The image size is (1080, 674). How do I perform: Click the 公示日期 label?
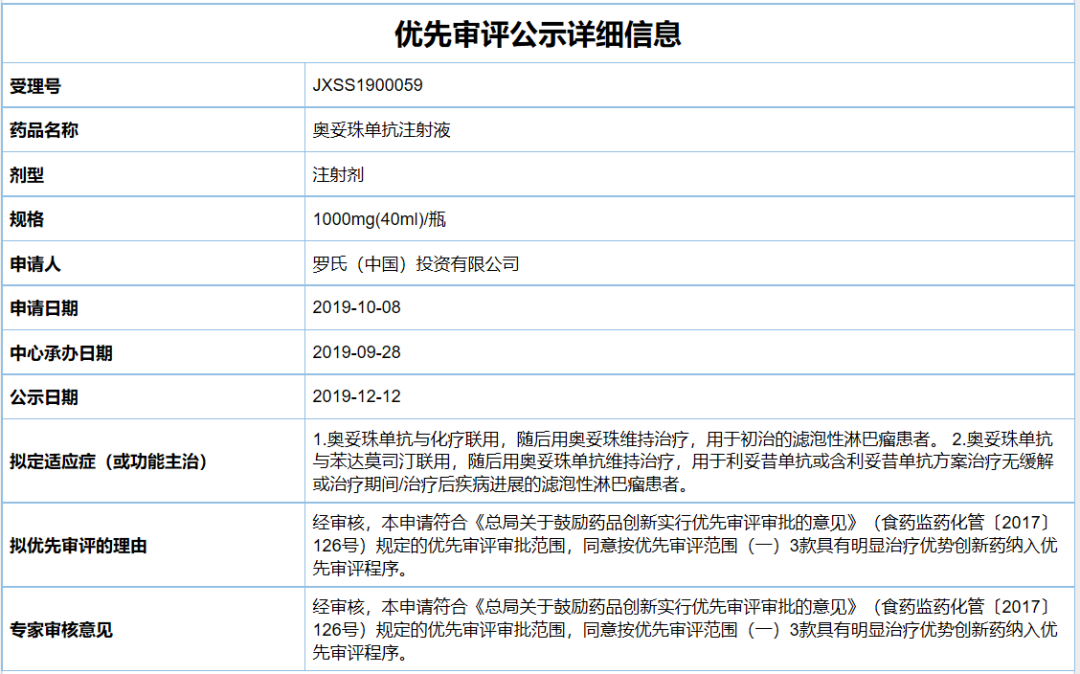(44, 397)
